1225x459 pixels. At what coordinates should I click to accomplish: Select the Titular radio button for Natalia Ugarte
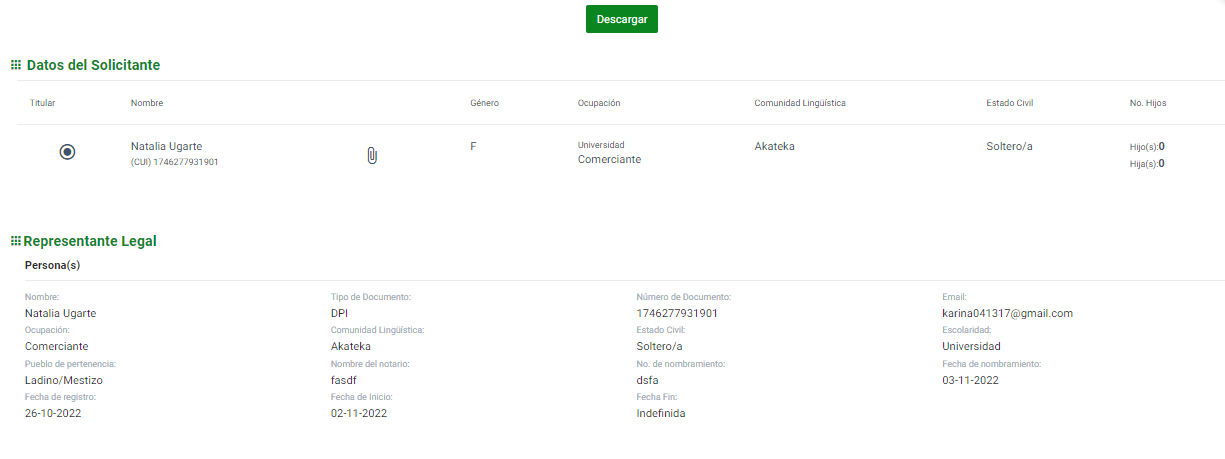(67, 152)
